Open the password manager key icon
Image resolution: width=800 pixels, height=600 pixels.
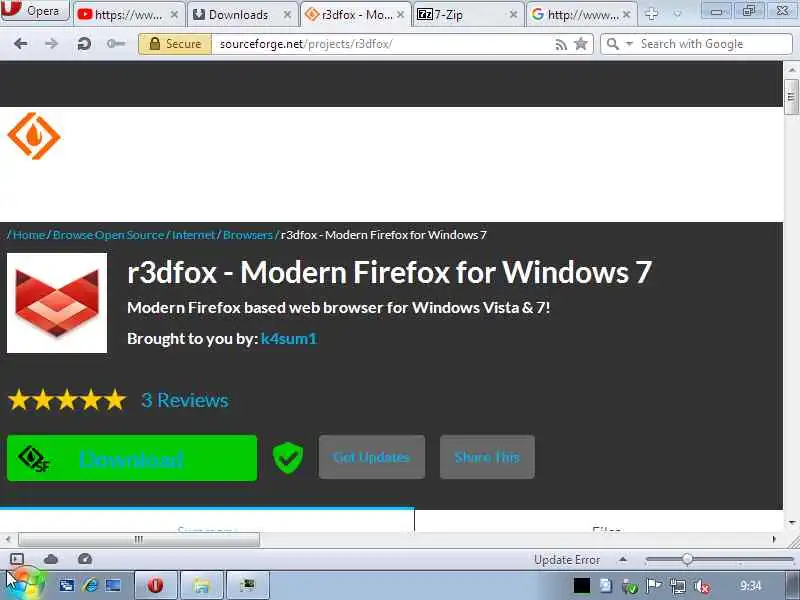(116, 44)
